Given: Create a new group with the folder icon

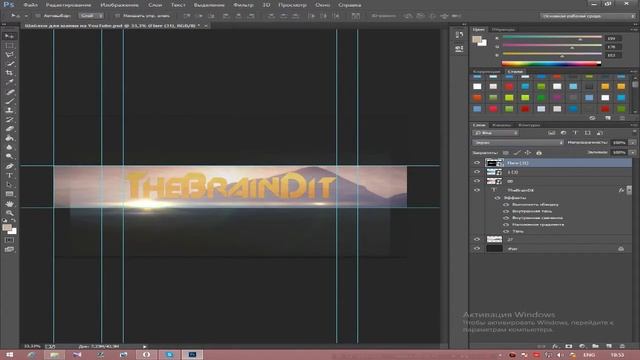Looking at the screenshot, I should tap(596, 346).
